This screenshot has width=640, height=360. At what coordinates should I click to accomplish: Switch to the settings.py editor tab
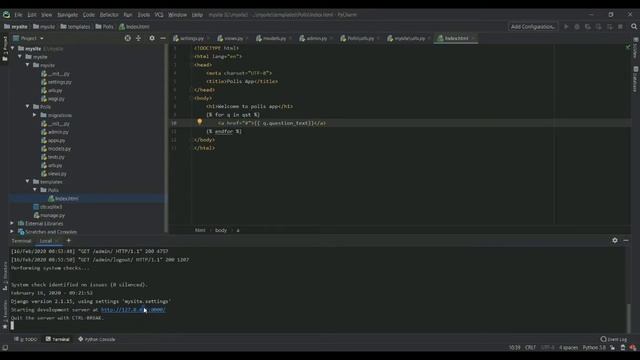point(191,38)
